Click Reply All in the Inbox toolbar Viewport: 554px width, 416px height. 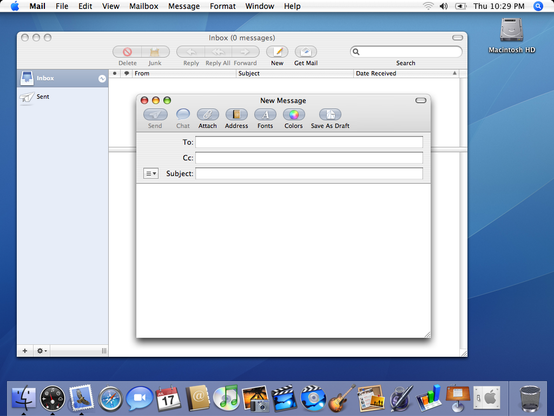[218, 52]
